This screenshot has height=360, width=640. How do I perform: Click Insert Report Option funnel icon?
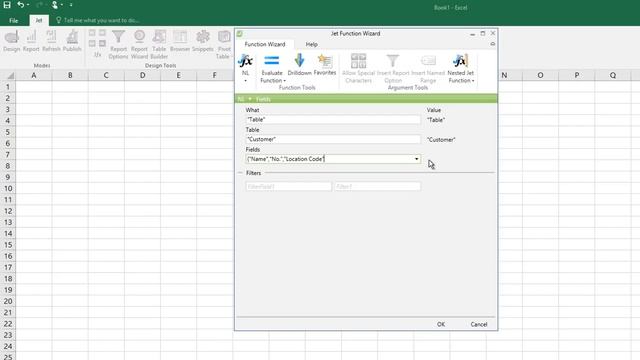[393, 61]
